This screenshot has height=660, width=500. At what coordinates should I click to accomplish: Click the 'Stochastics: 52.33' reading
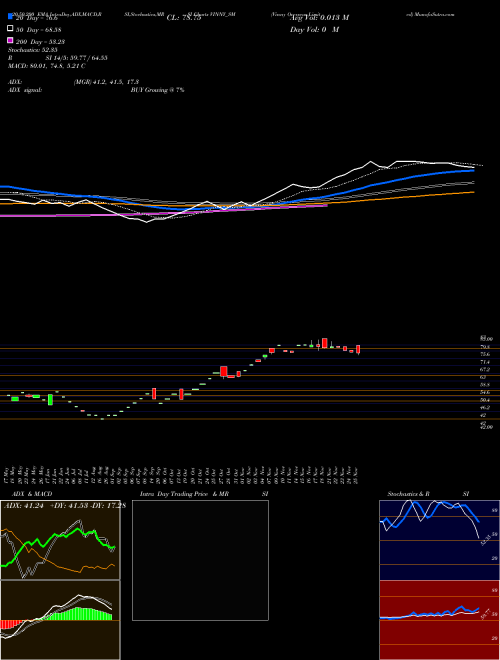31,50
